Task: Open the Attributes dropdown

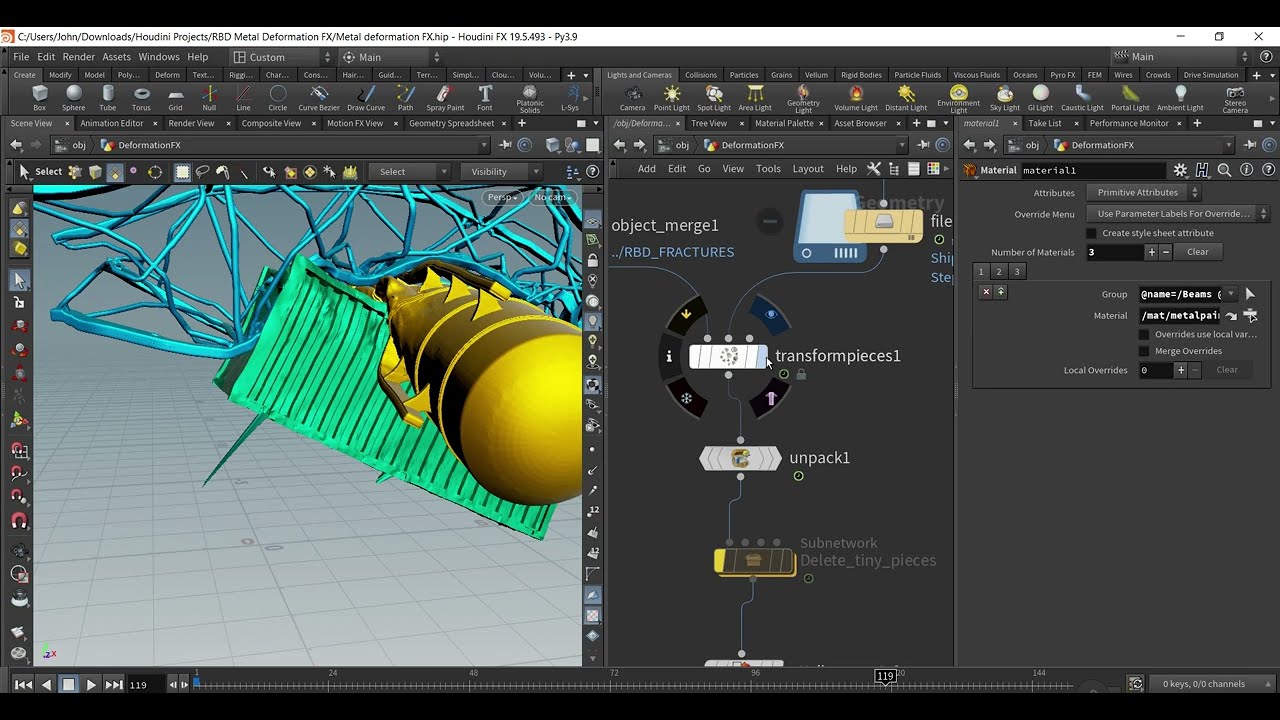Action: 1144,192
